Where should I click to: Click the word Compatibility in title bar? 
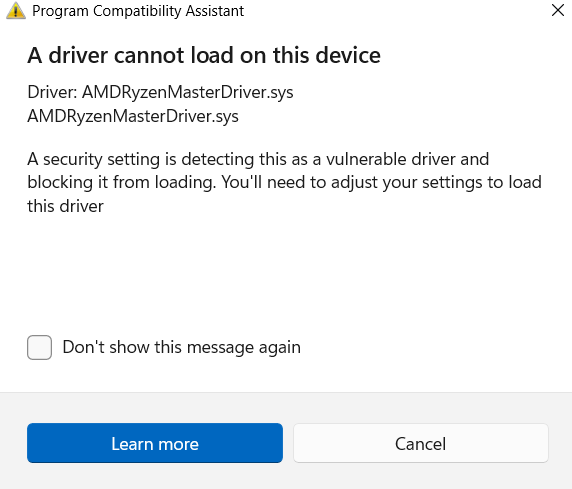[x=137, y=11]
